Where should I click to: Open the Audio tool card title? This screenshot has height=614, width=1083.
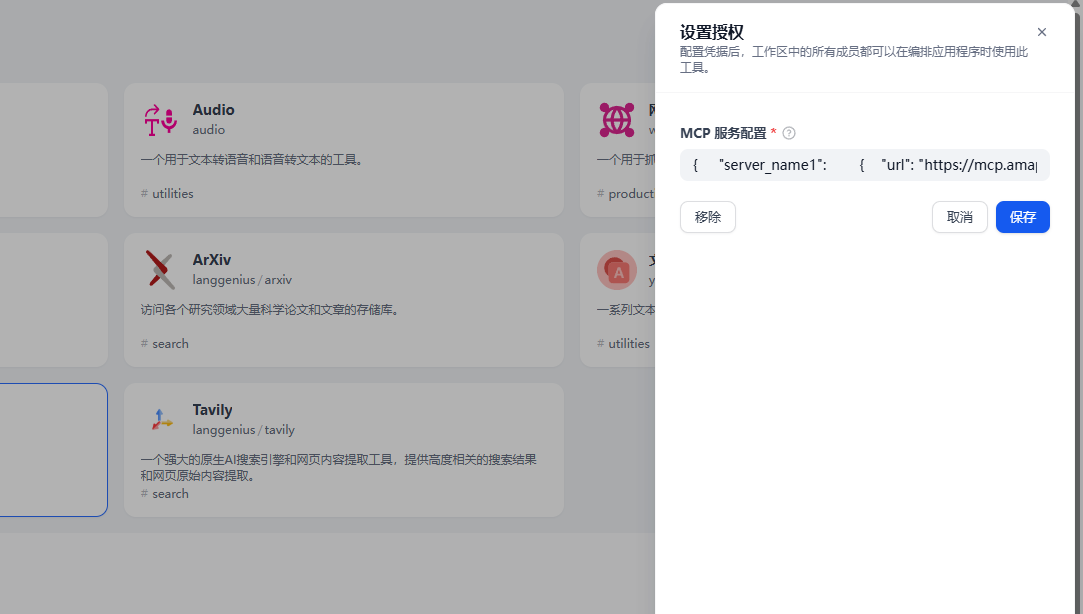[213, 110]
